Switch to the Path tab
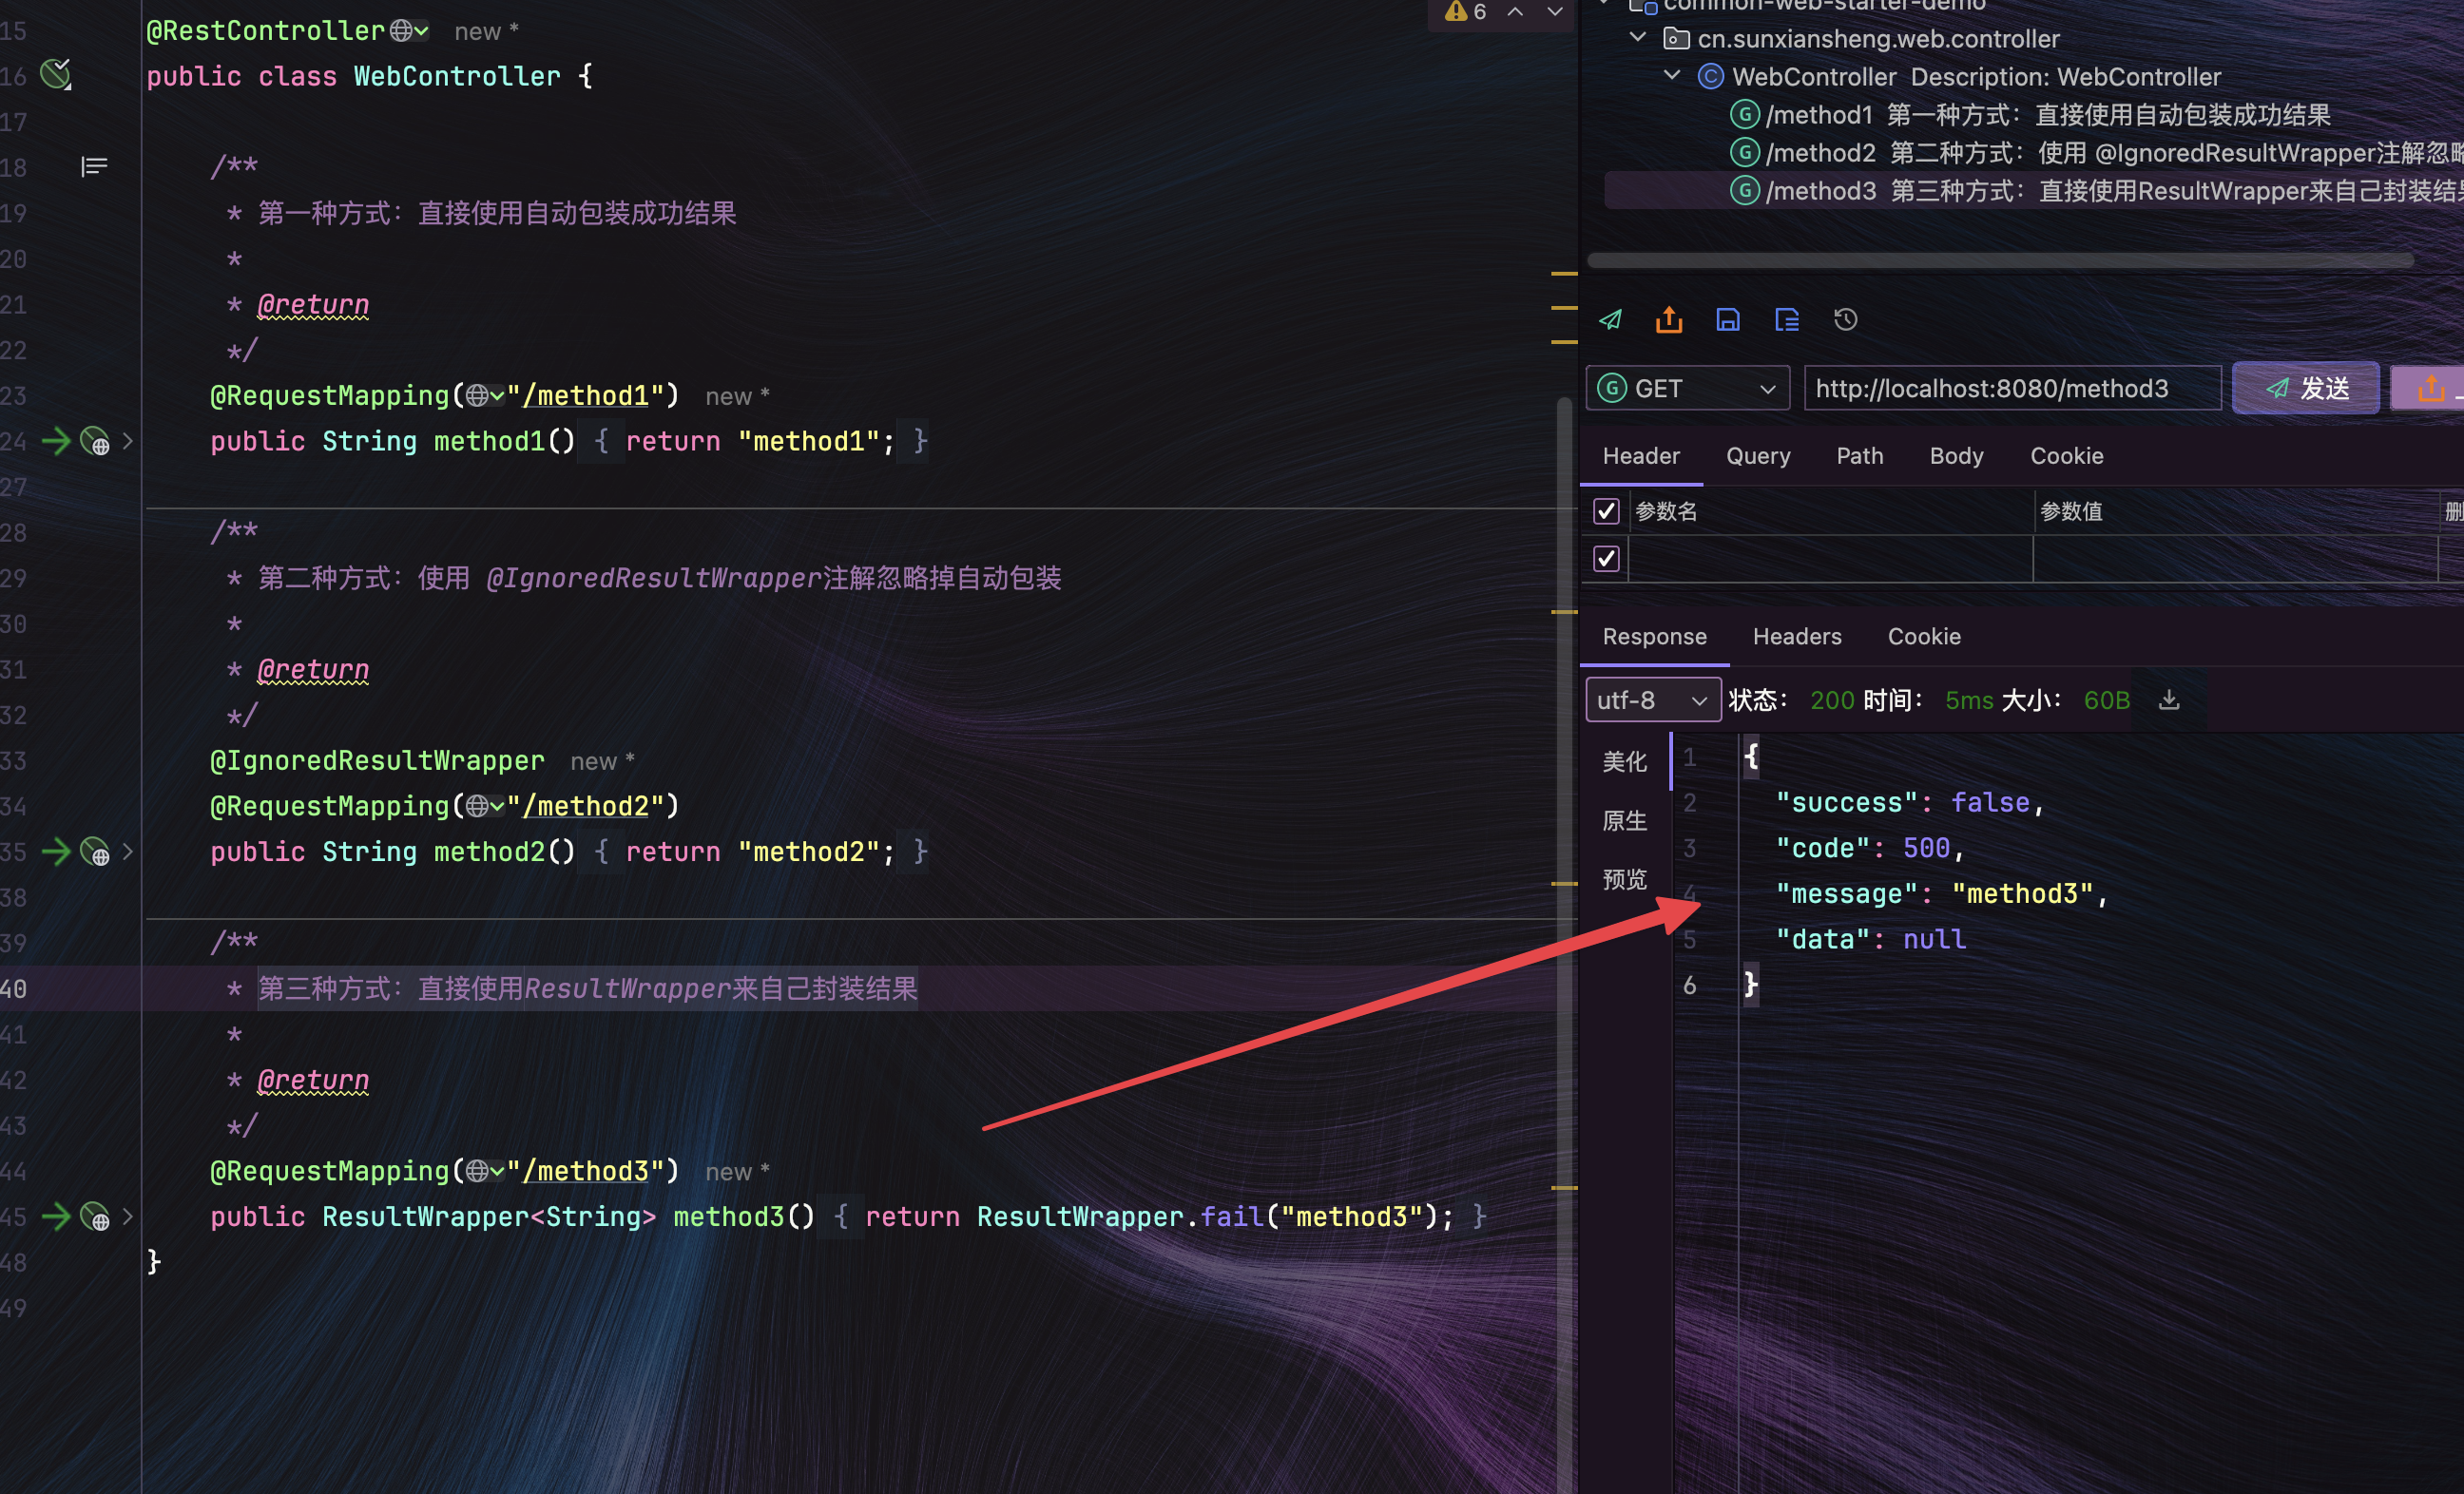Screen dimensions: 2464x1494 1860,456
